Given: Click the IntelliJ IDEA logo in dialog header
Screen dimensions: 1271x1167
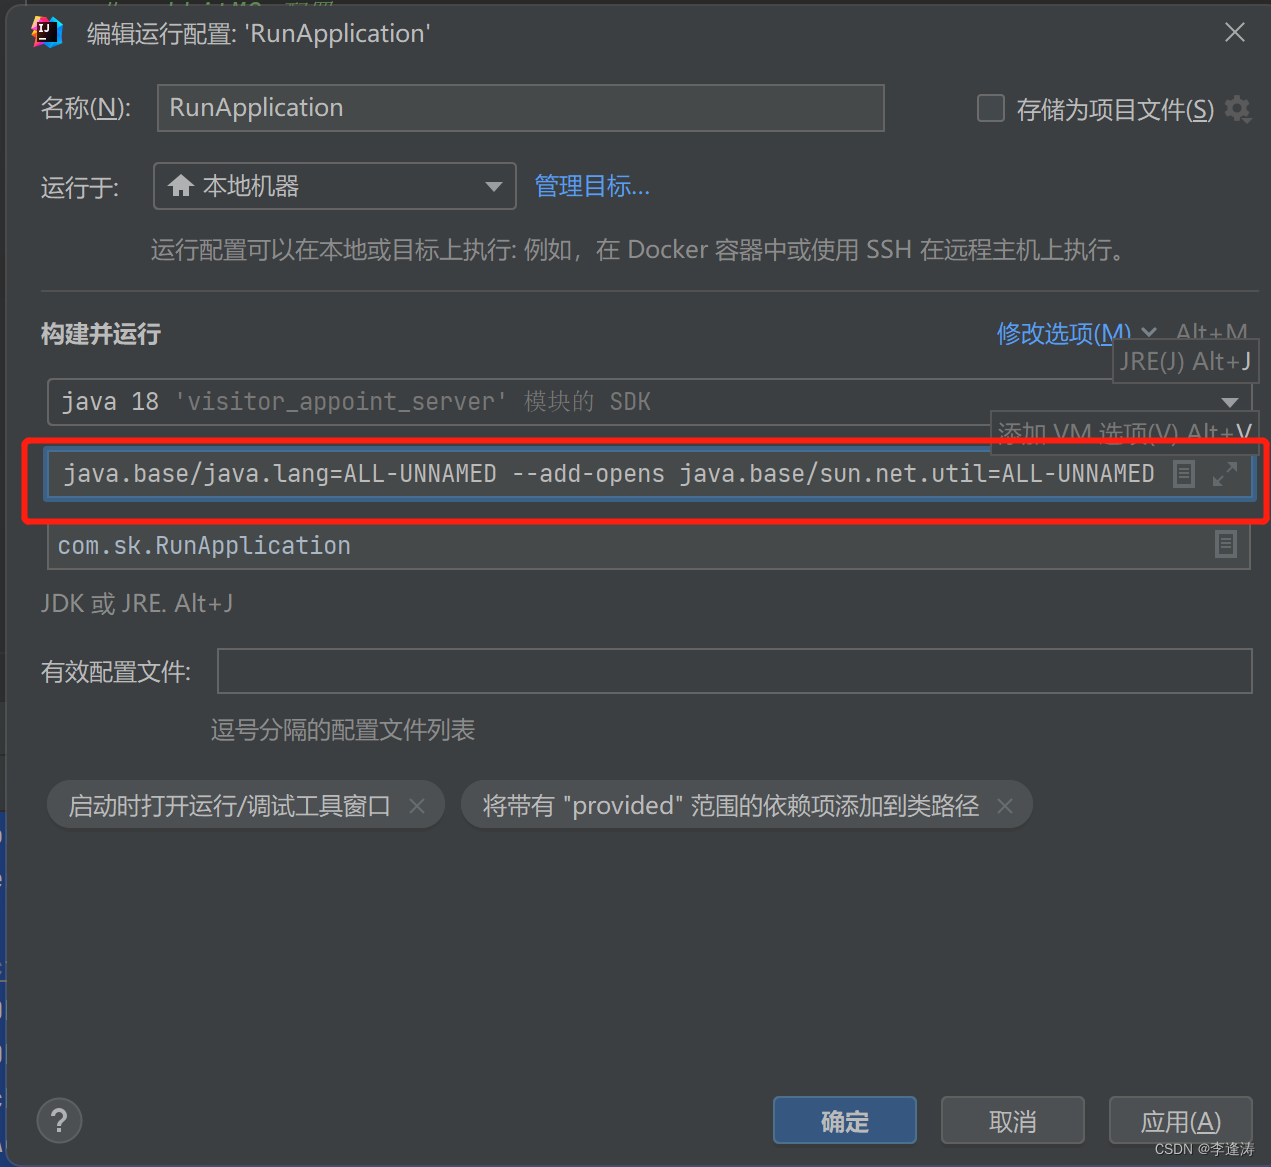Looking at the screenshot, I should (46, 32).
